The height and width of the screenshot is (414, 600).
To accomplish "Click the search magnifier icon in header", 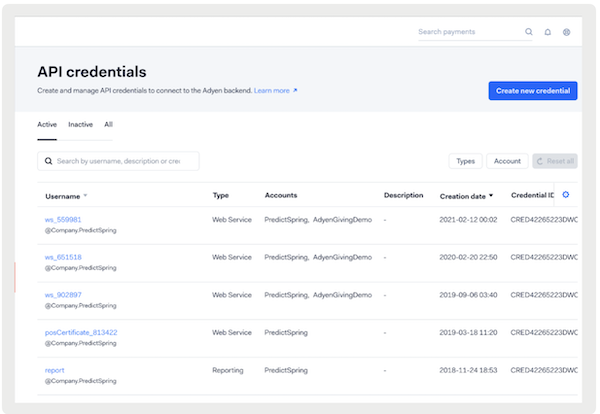I will pos(528,32).
